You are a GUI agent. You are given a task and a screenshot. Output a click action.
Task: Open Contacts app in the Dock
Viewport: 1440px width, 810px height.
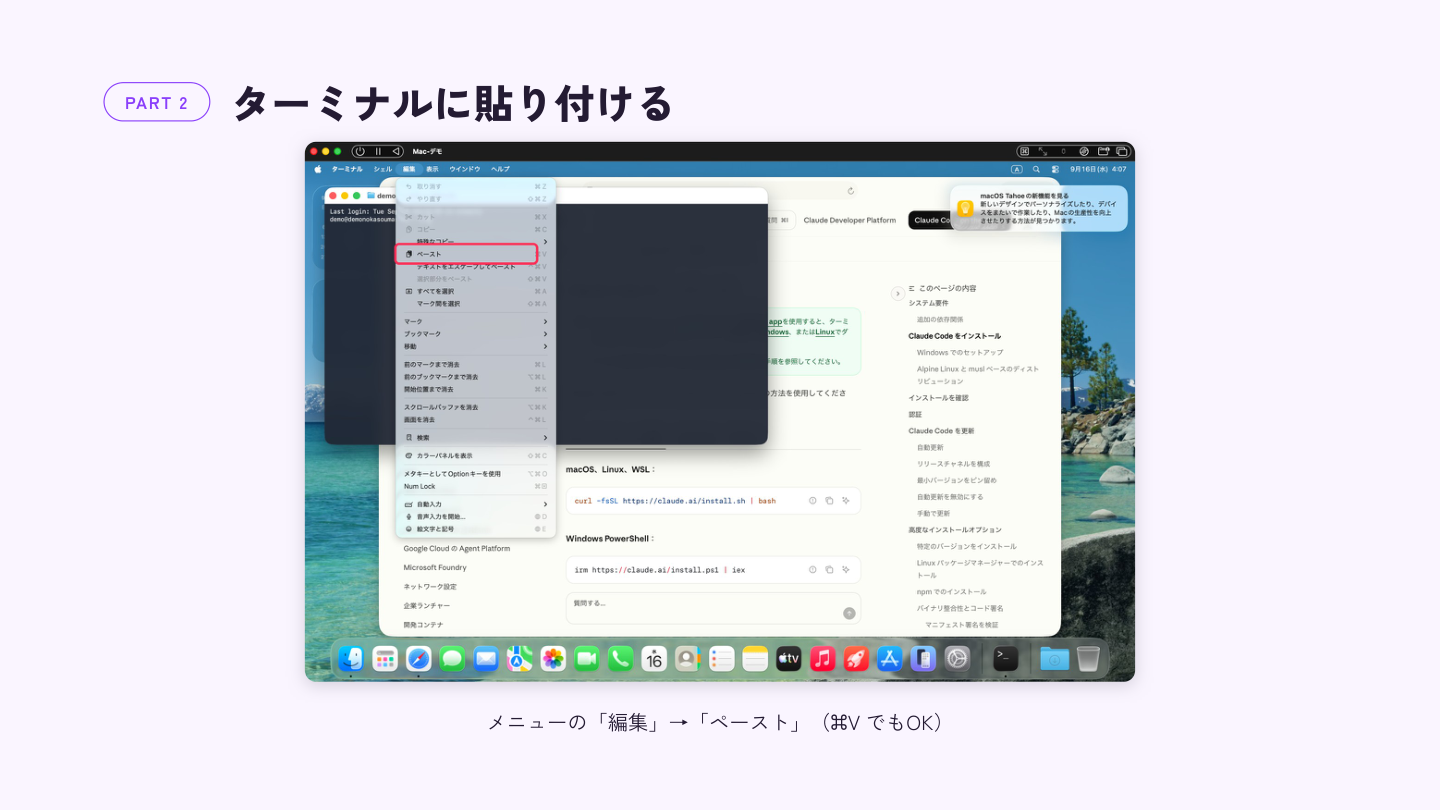[x=687, y=658]
